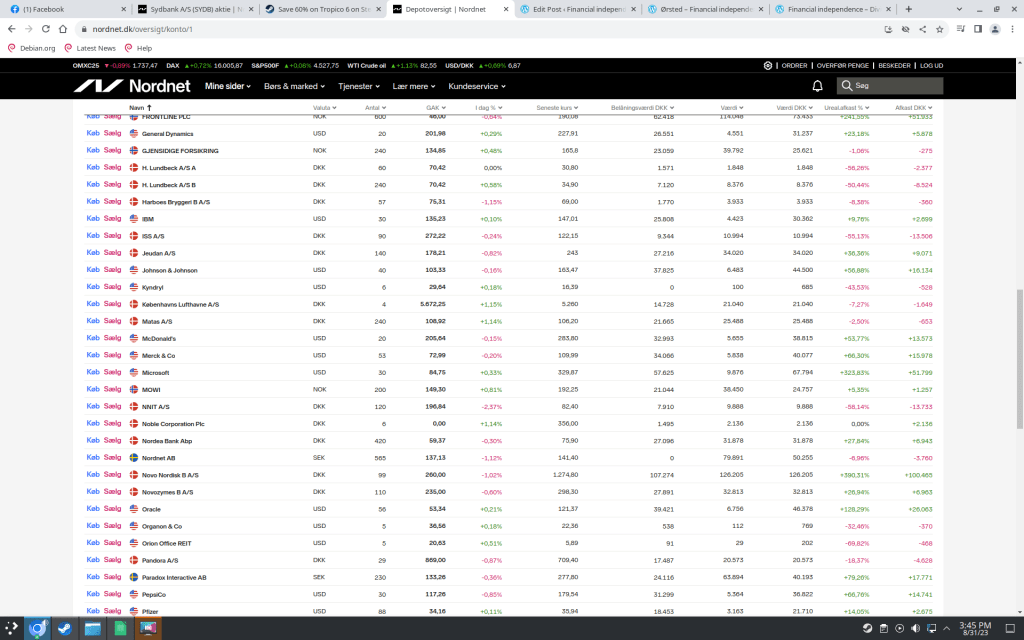
Task: Launch Steam from the taskbar
Action: point(65,629)
